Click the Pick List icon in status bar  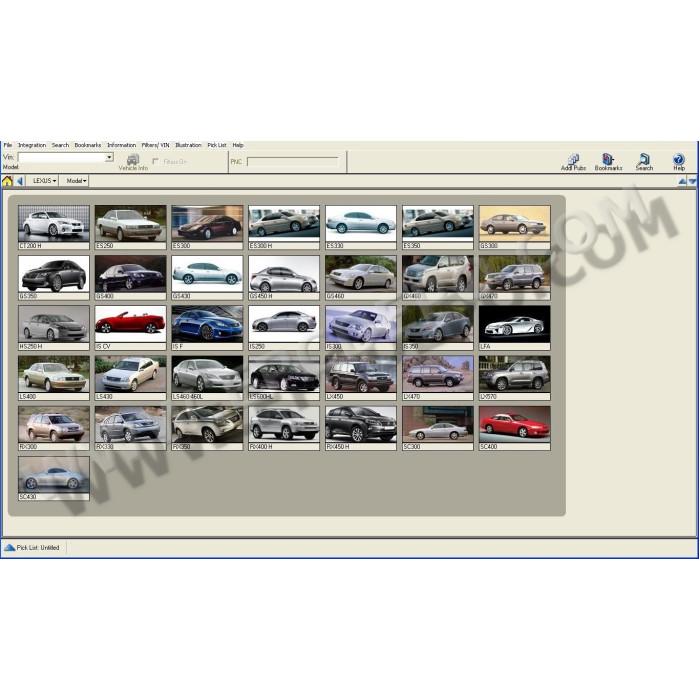coord(9,547)
